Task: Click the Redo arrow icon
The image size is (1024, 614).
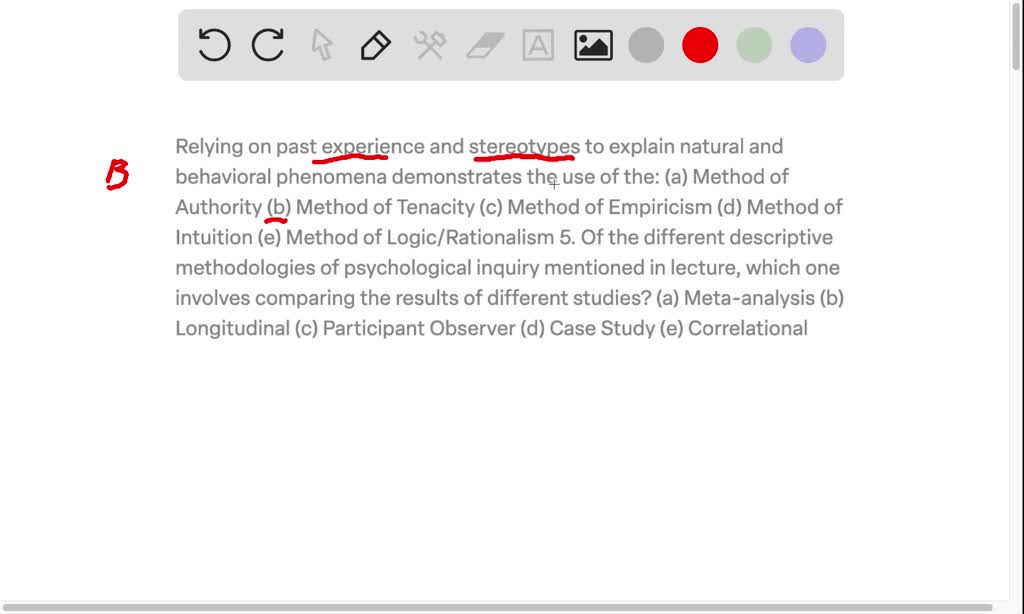Action: 268,44
